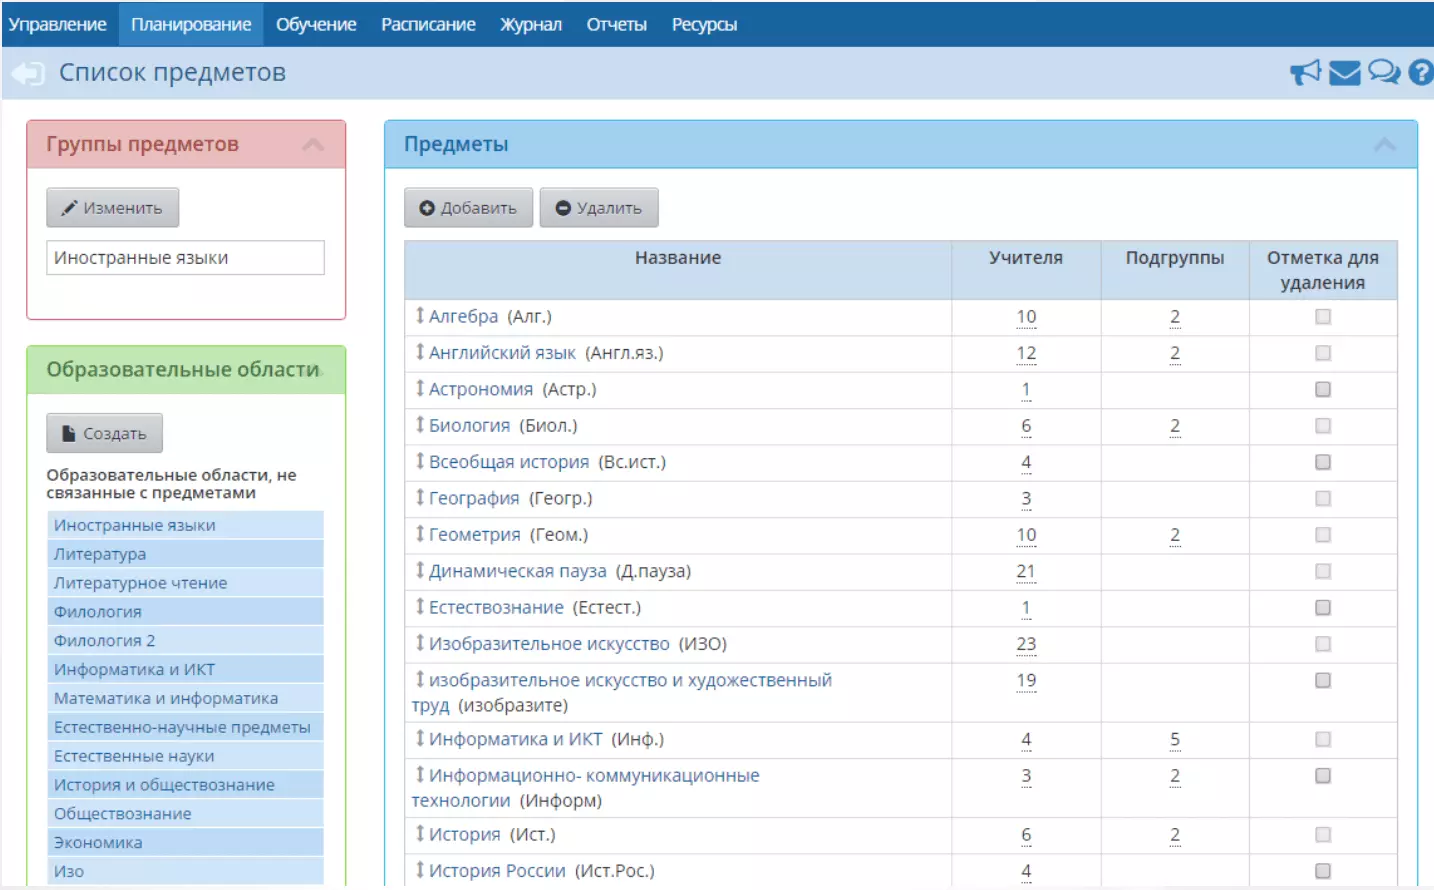Tick the deletion checkbox for География
Viewport: 1434px width, 890px height.
1323,498
